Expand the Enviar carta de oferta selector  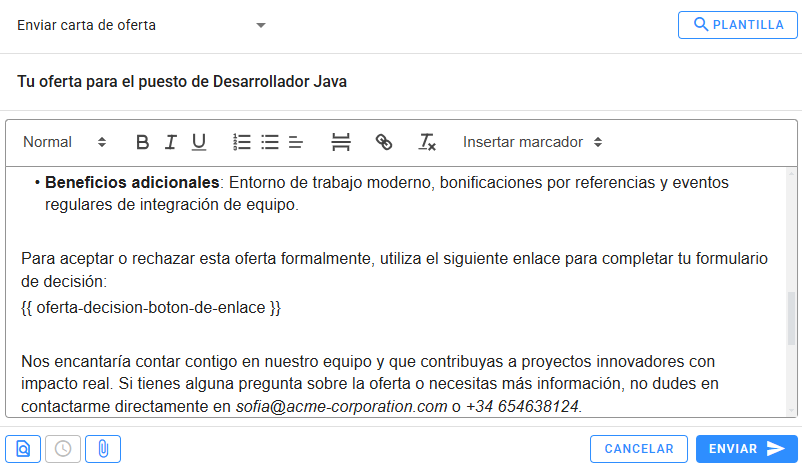tap(141, 25)
